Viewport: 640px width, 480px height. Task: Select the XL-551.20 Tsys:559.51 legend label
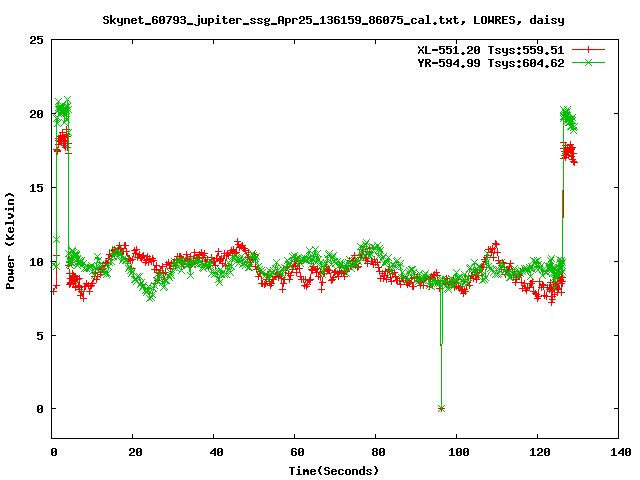click(x=490, y=50)
